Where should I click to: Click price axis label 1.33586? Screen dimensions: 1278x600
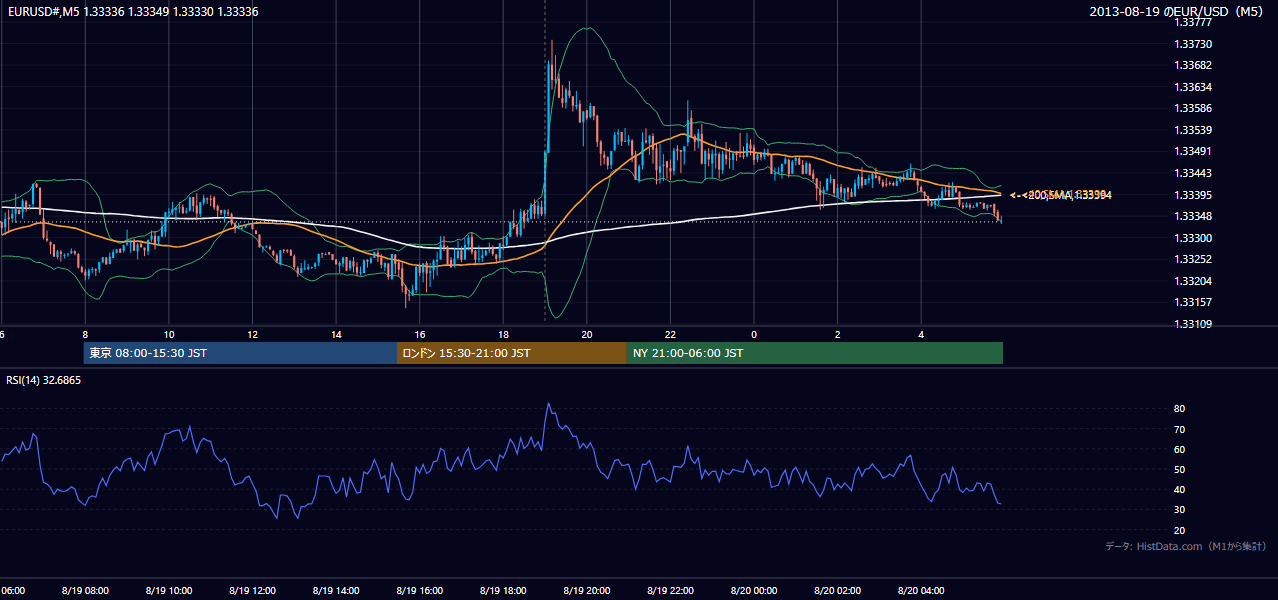click(x=1192, y=108)
